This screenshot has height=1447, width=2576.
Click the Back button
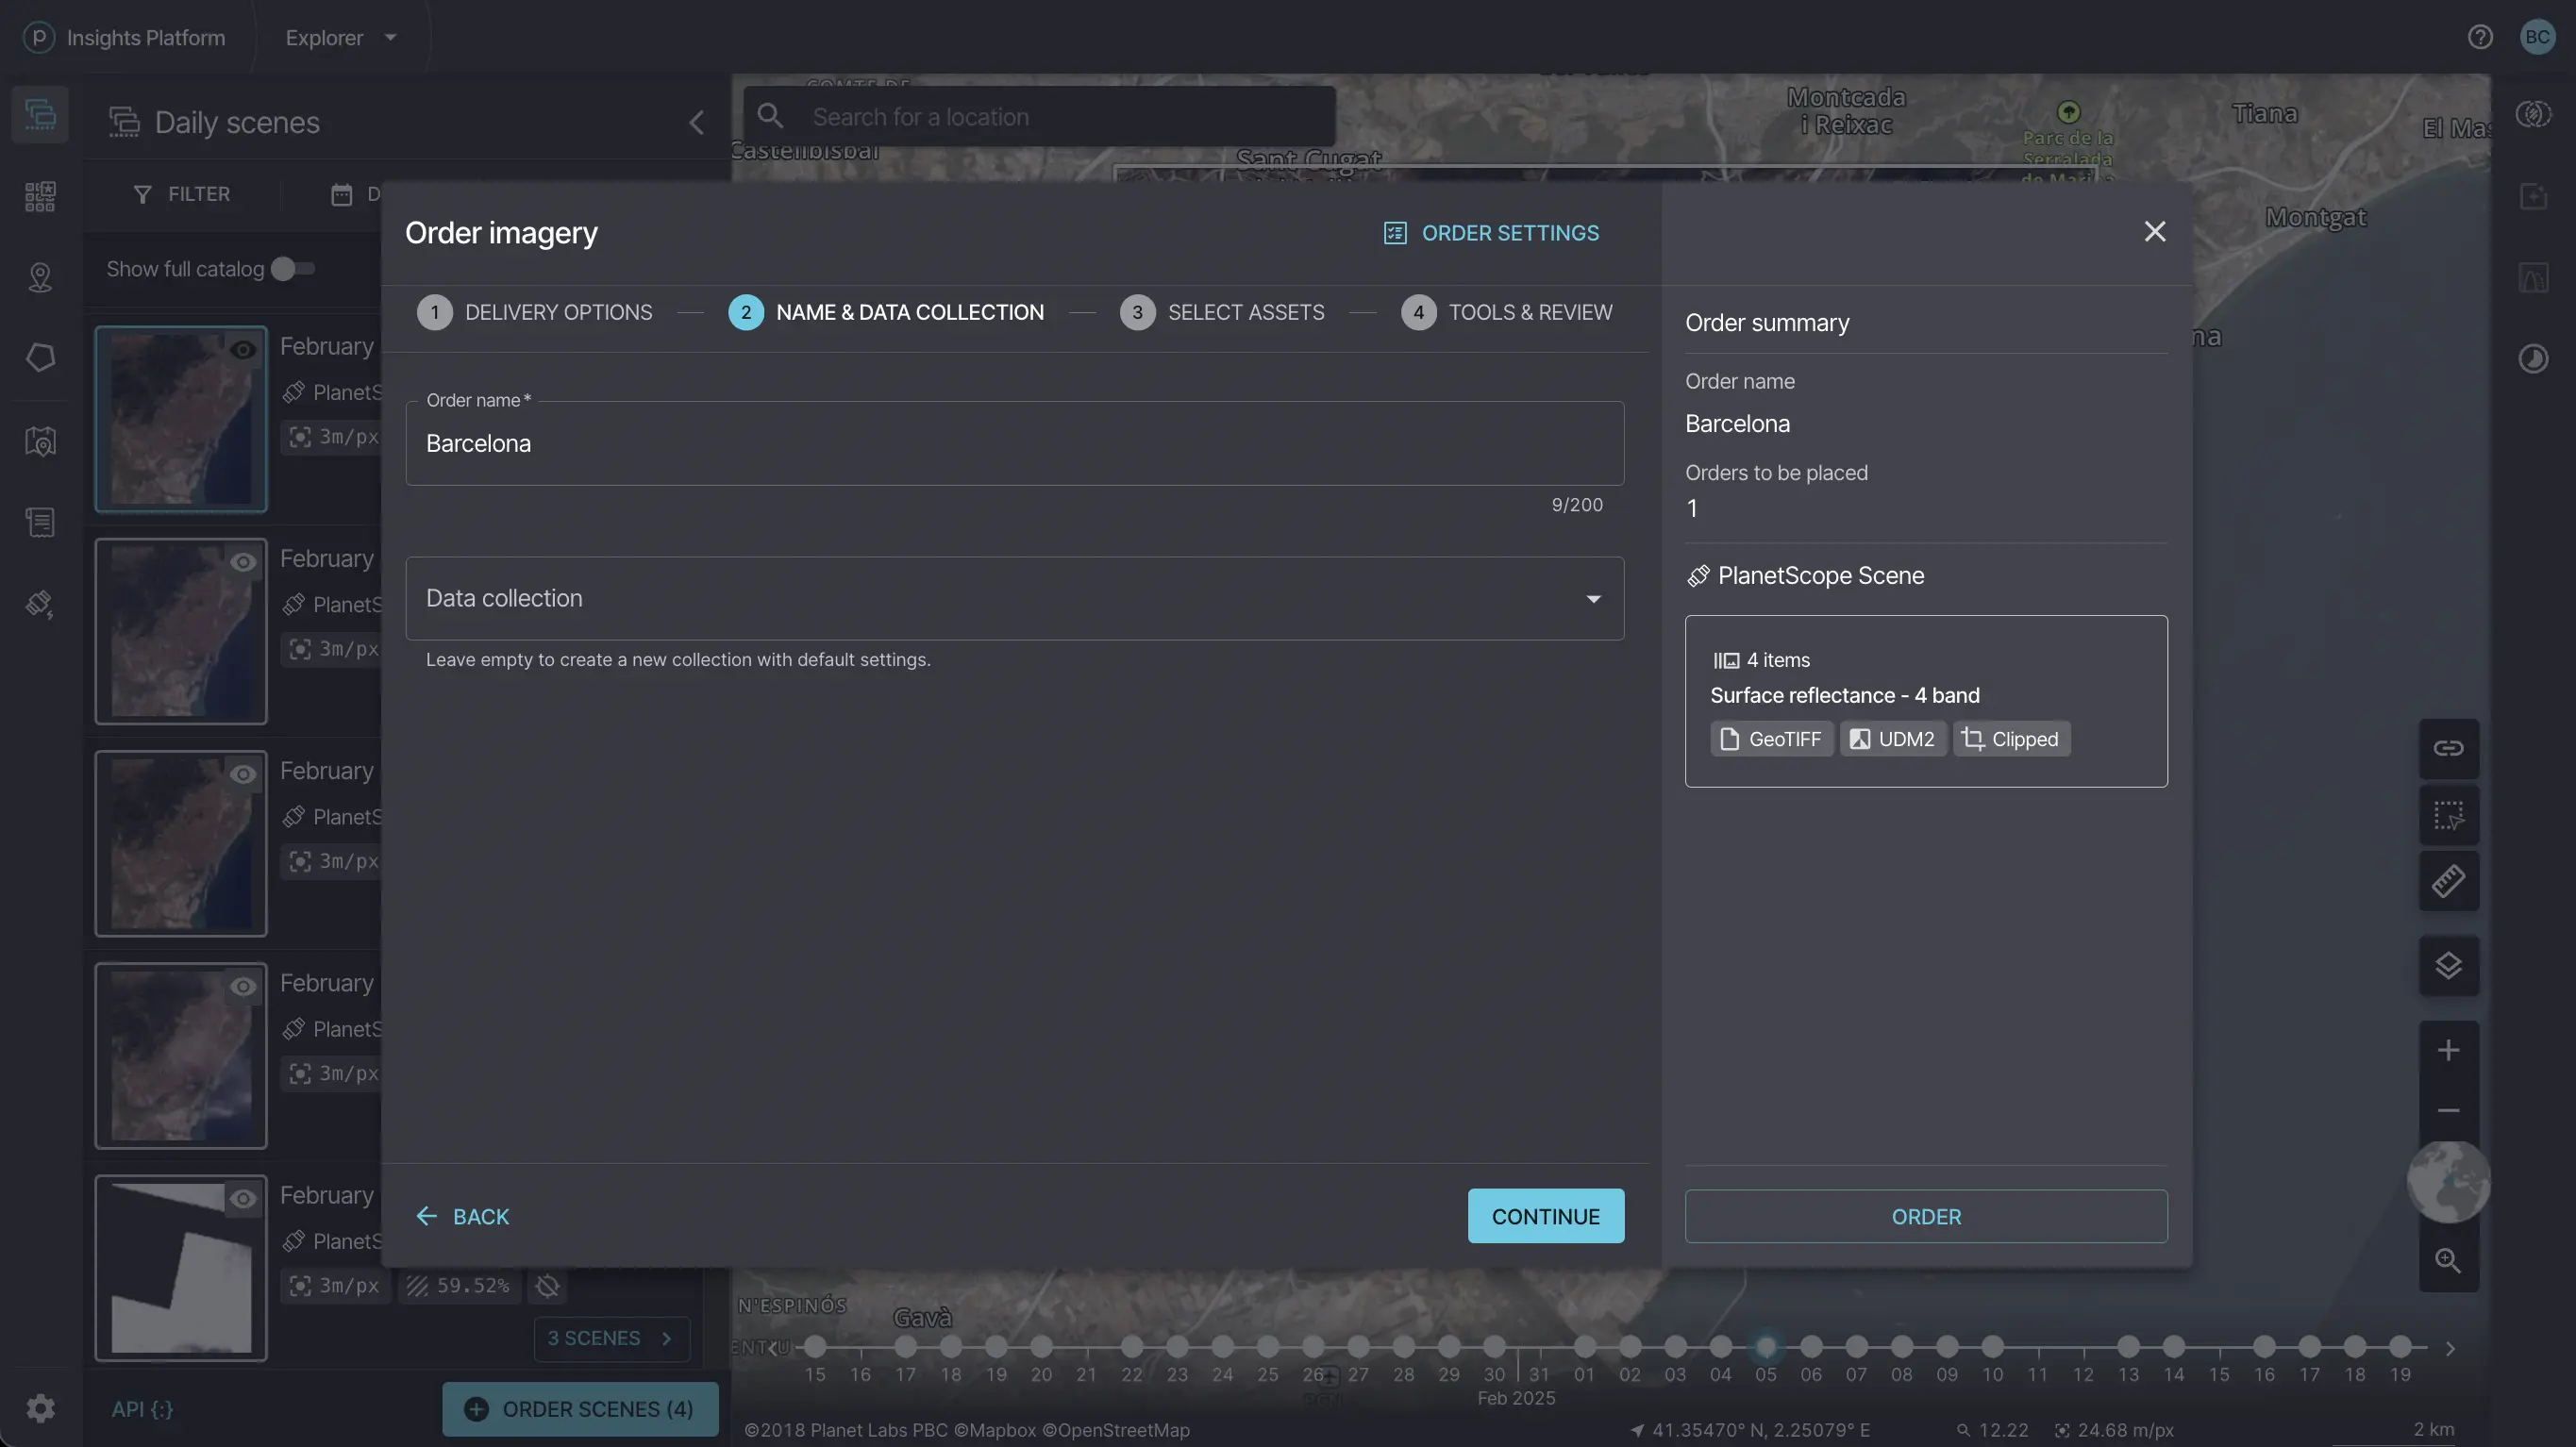point(462,1216)
